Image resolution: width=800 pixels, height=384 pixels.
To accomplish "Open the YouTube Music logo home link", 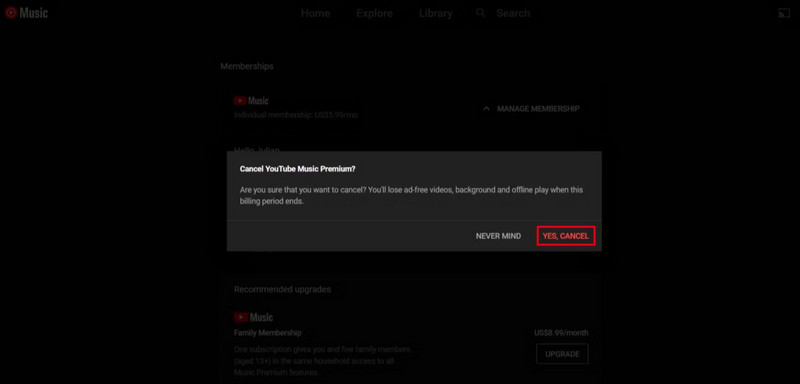I will pos(26,13).
